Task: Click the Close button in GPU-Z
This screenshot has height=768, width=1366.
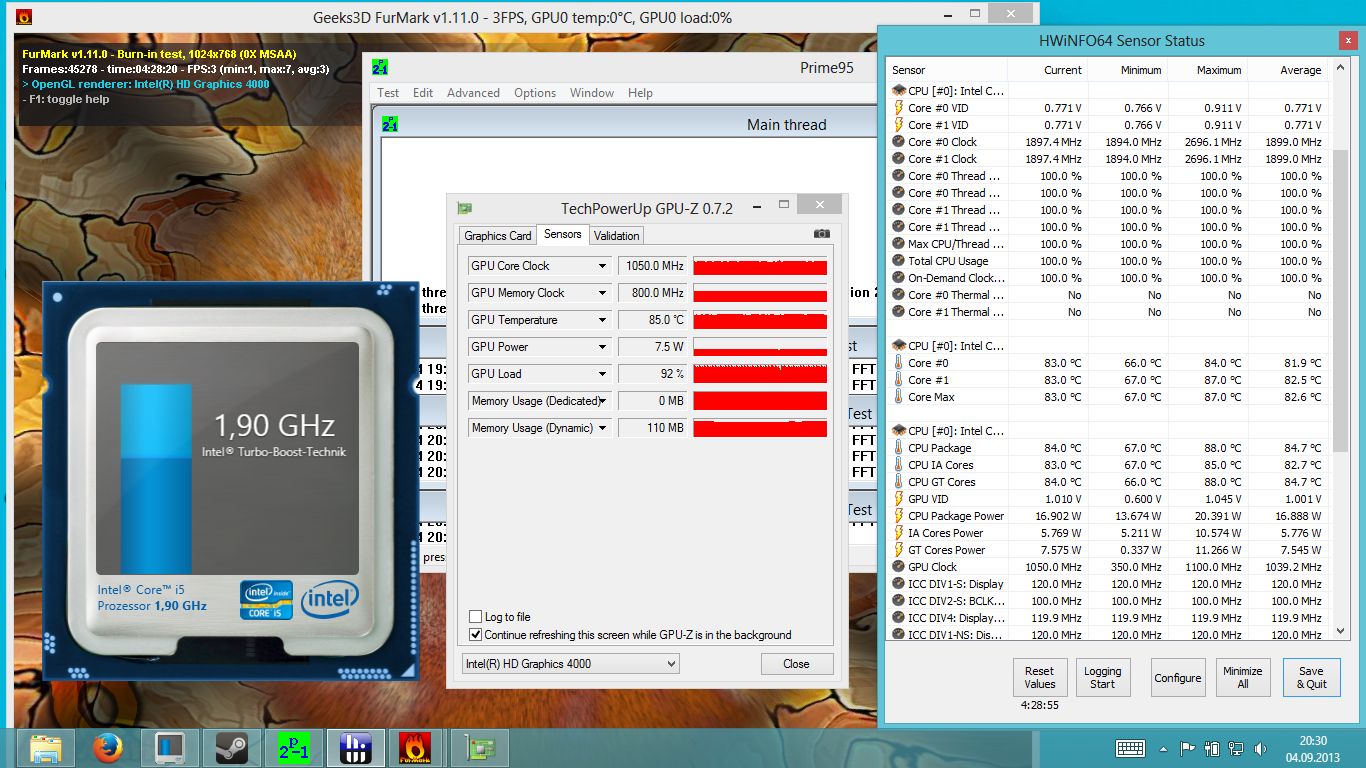Action: click(797, 663)
